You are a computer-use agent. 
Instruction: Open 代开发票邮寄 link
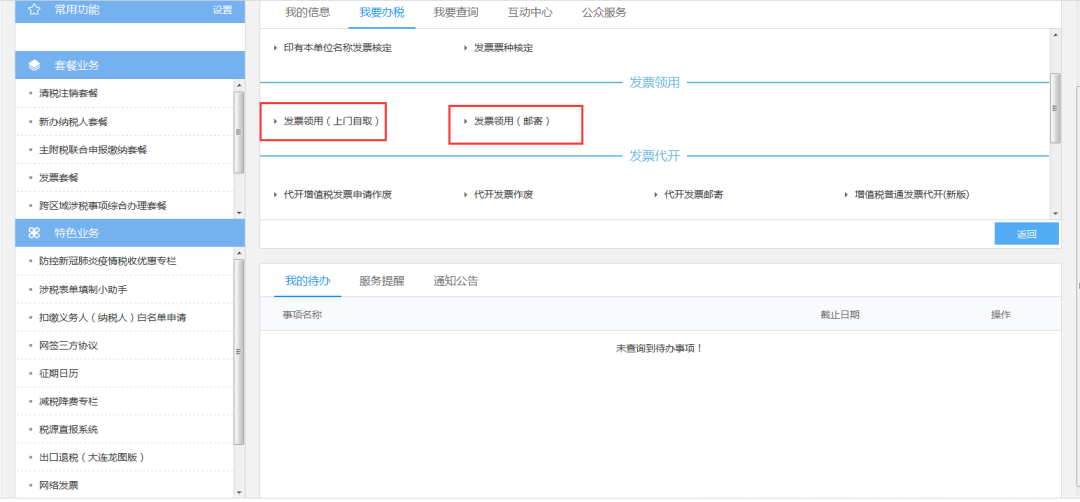pyautogui.click(x=693, y=195)
